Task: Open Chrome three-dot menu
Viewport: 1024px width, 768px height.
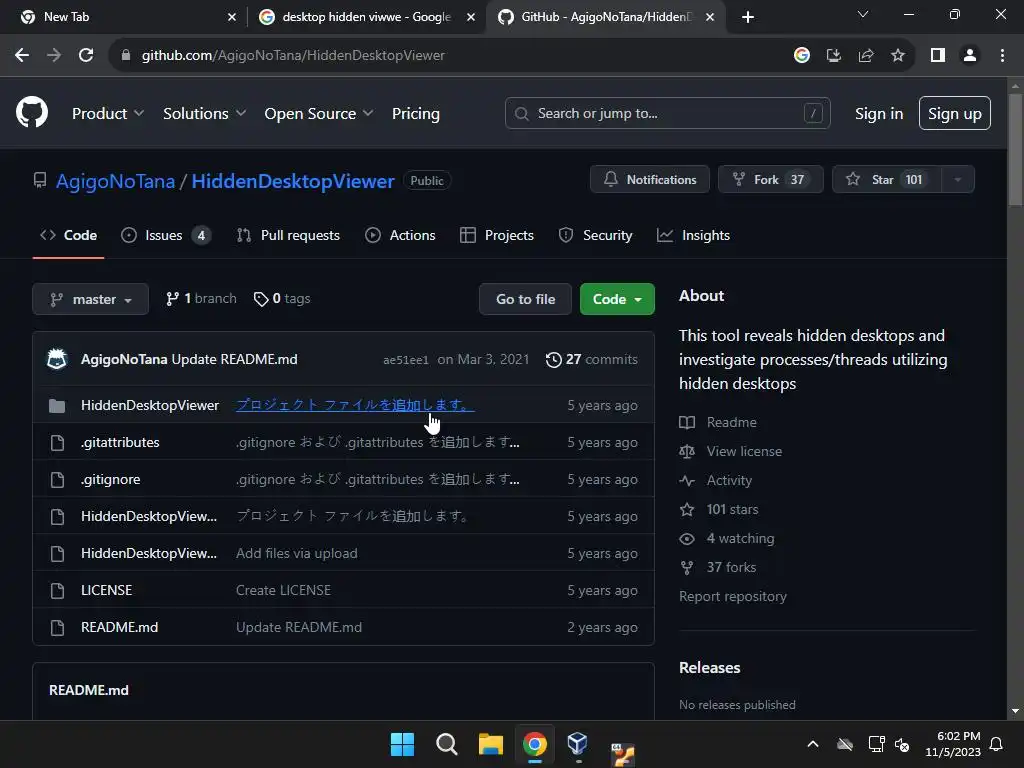Action: click(x=1002, y=56)
